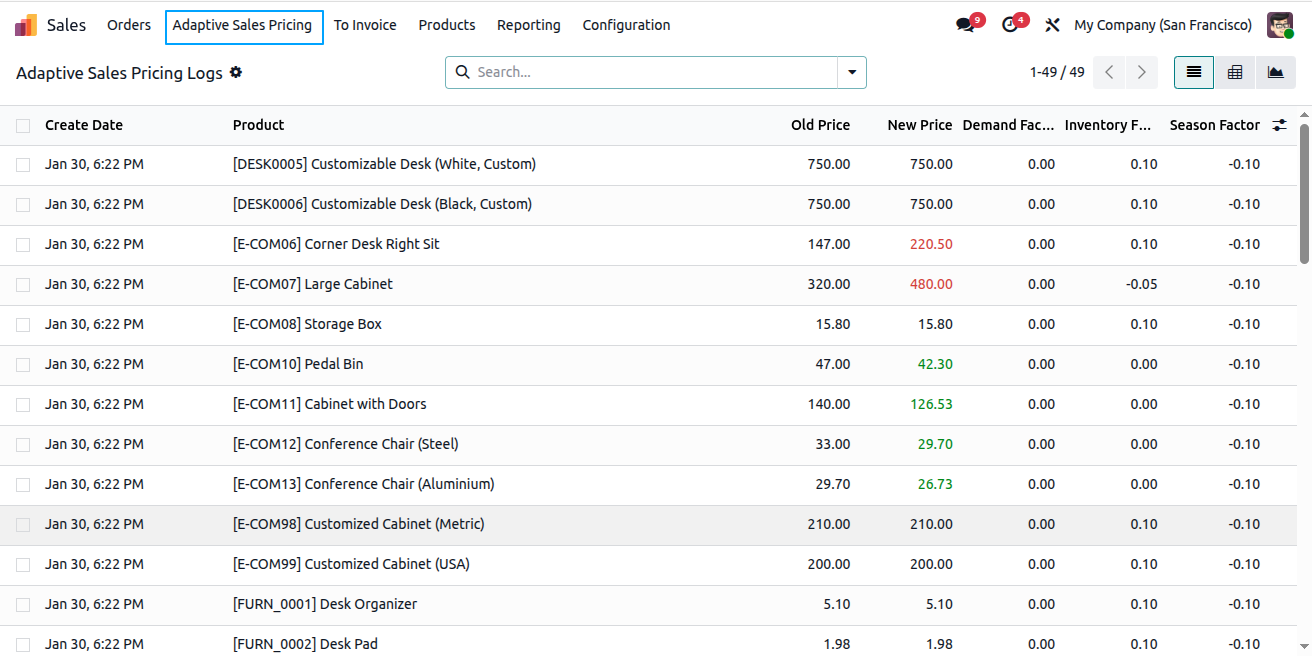Toggle the select-all header checkbox
The width and height of the screenshot is (1312, 656).
(23, 125)
